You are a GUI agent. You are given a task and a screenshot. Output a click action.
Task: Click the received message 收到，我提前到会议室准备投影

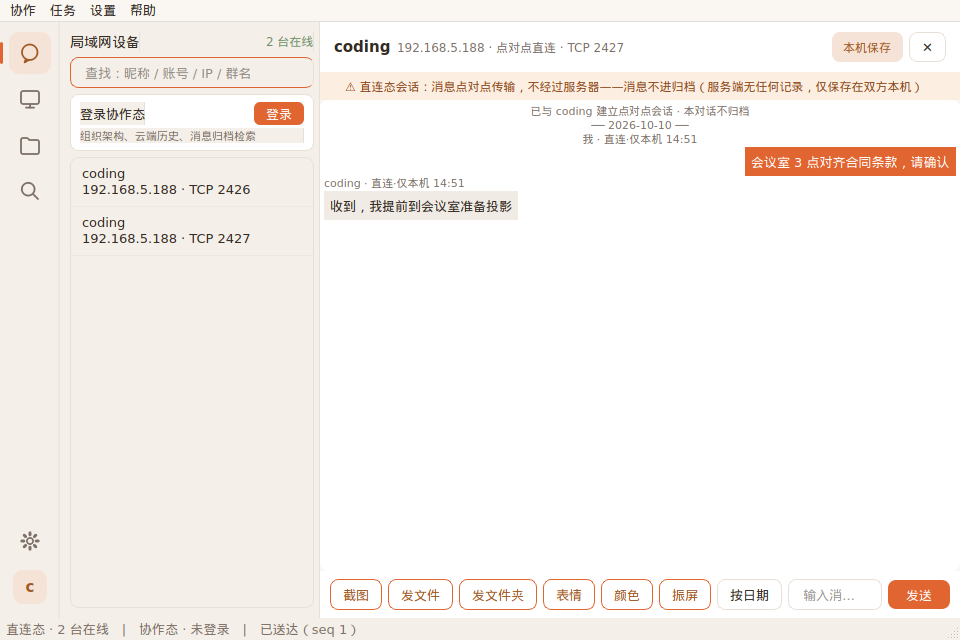pos(421,206)
